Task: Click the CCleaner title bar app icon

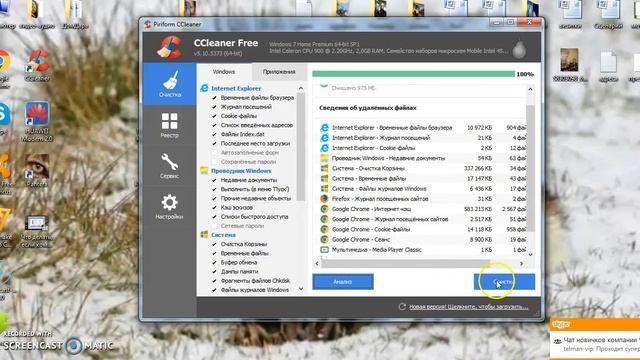Action: point(147,24)
